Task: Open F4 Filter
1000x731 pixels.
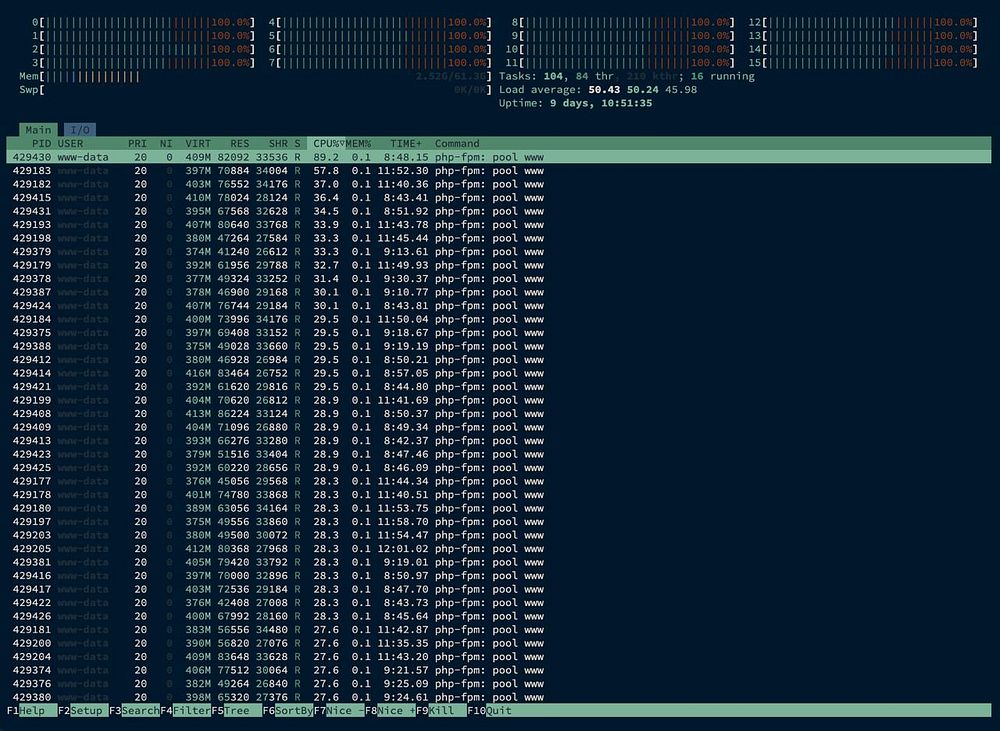Action: coord(185,711)
